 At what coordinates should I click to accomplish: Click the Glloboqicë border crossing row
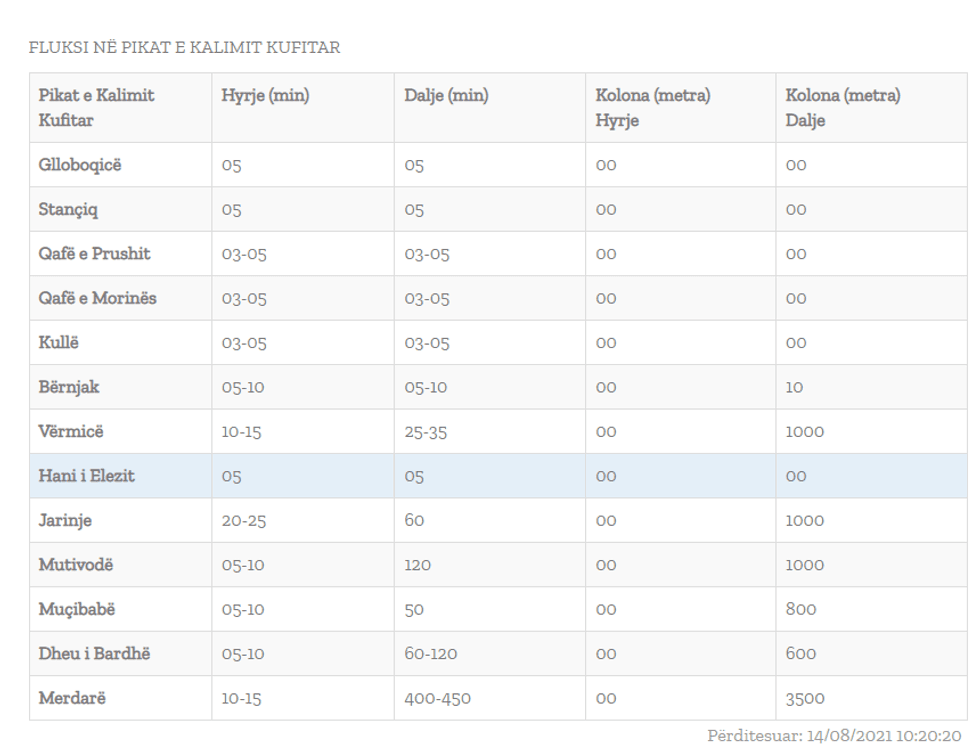[x=80, y=165]
